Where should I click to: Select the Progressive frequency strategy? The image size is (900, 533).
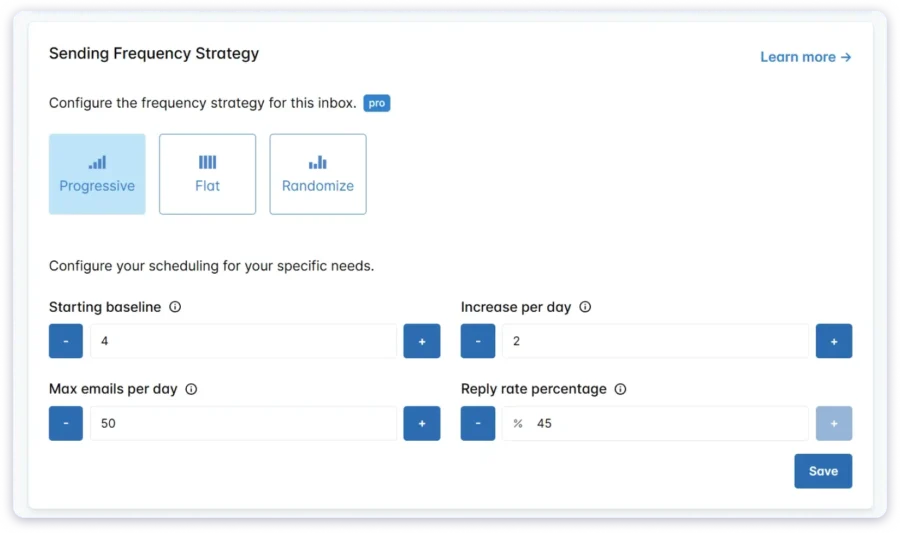97,174
